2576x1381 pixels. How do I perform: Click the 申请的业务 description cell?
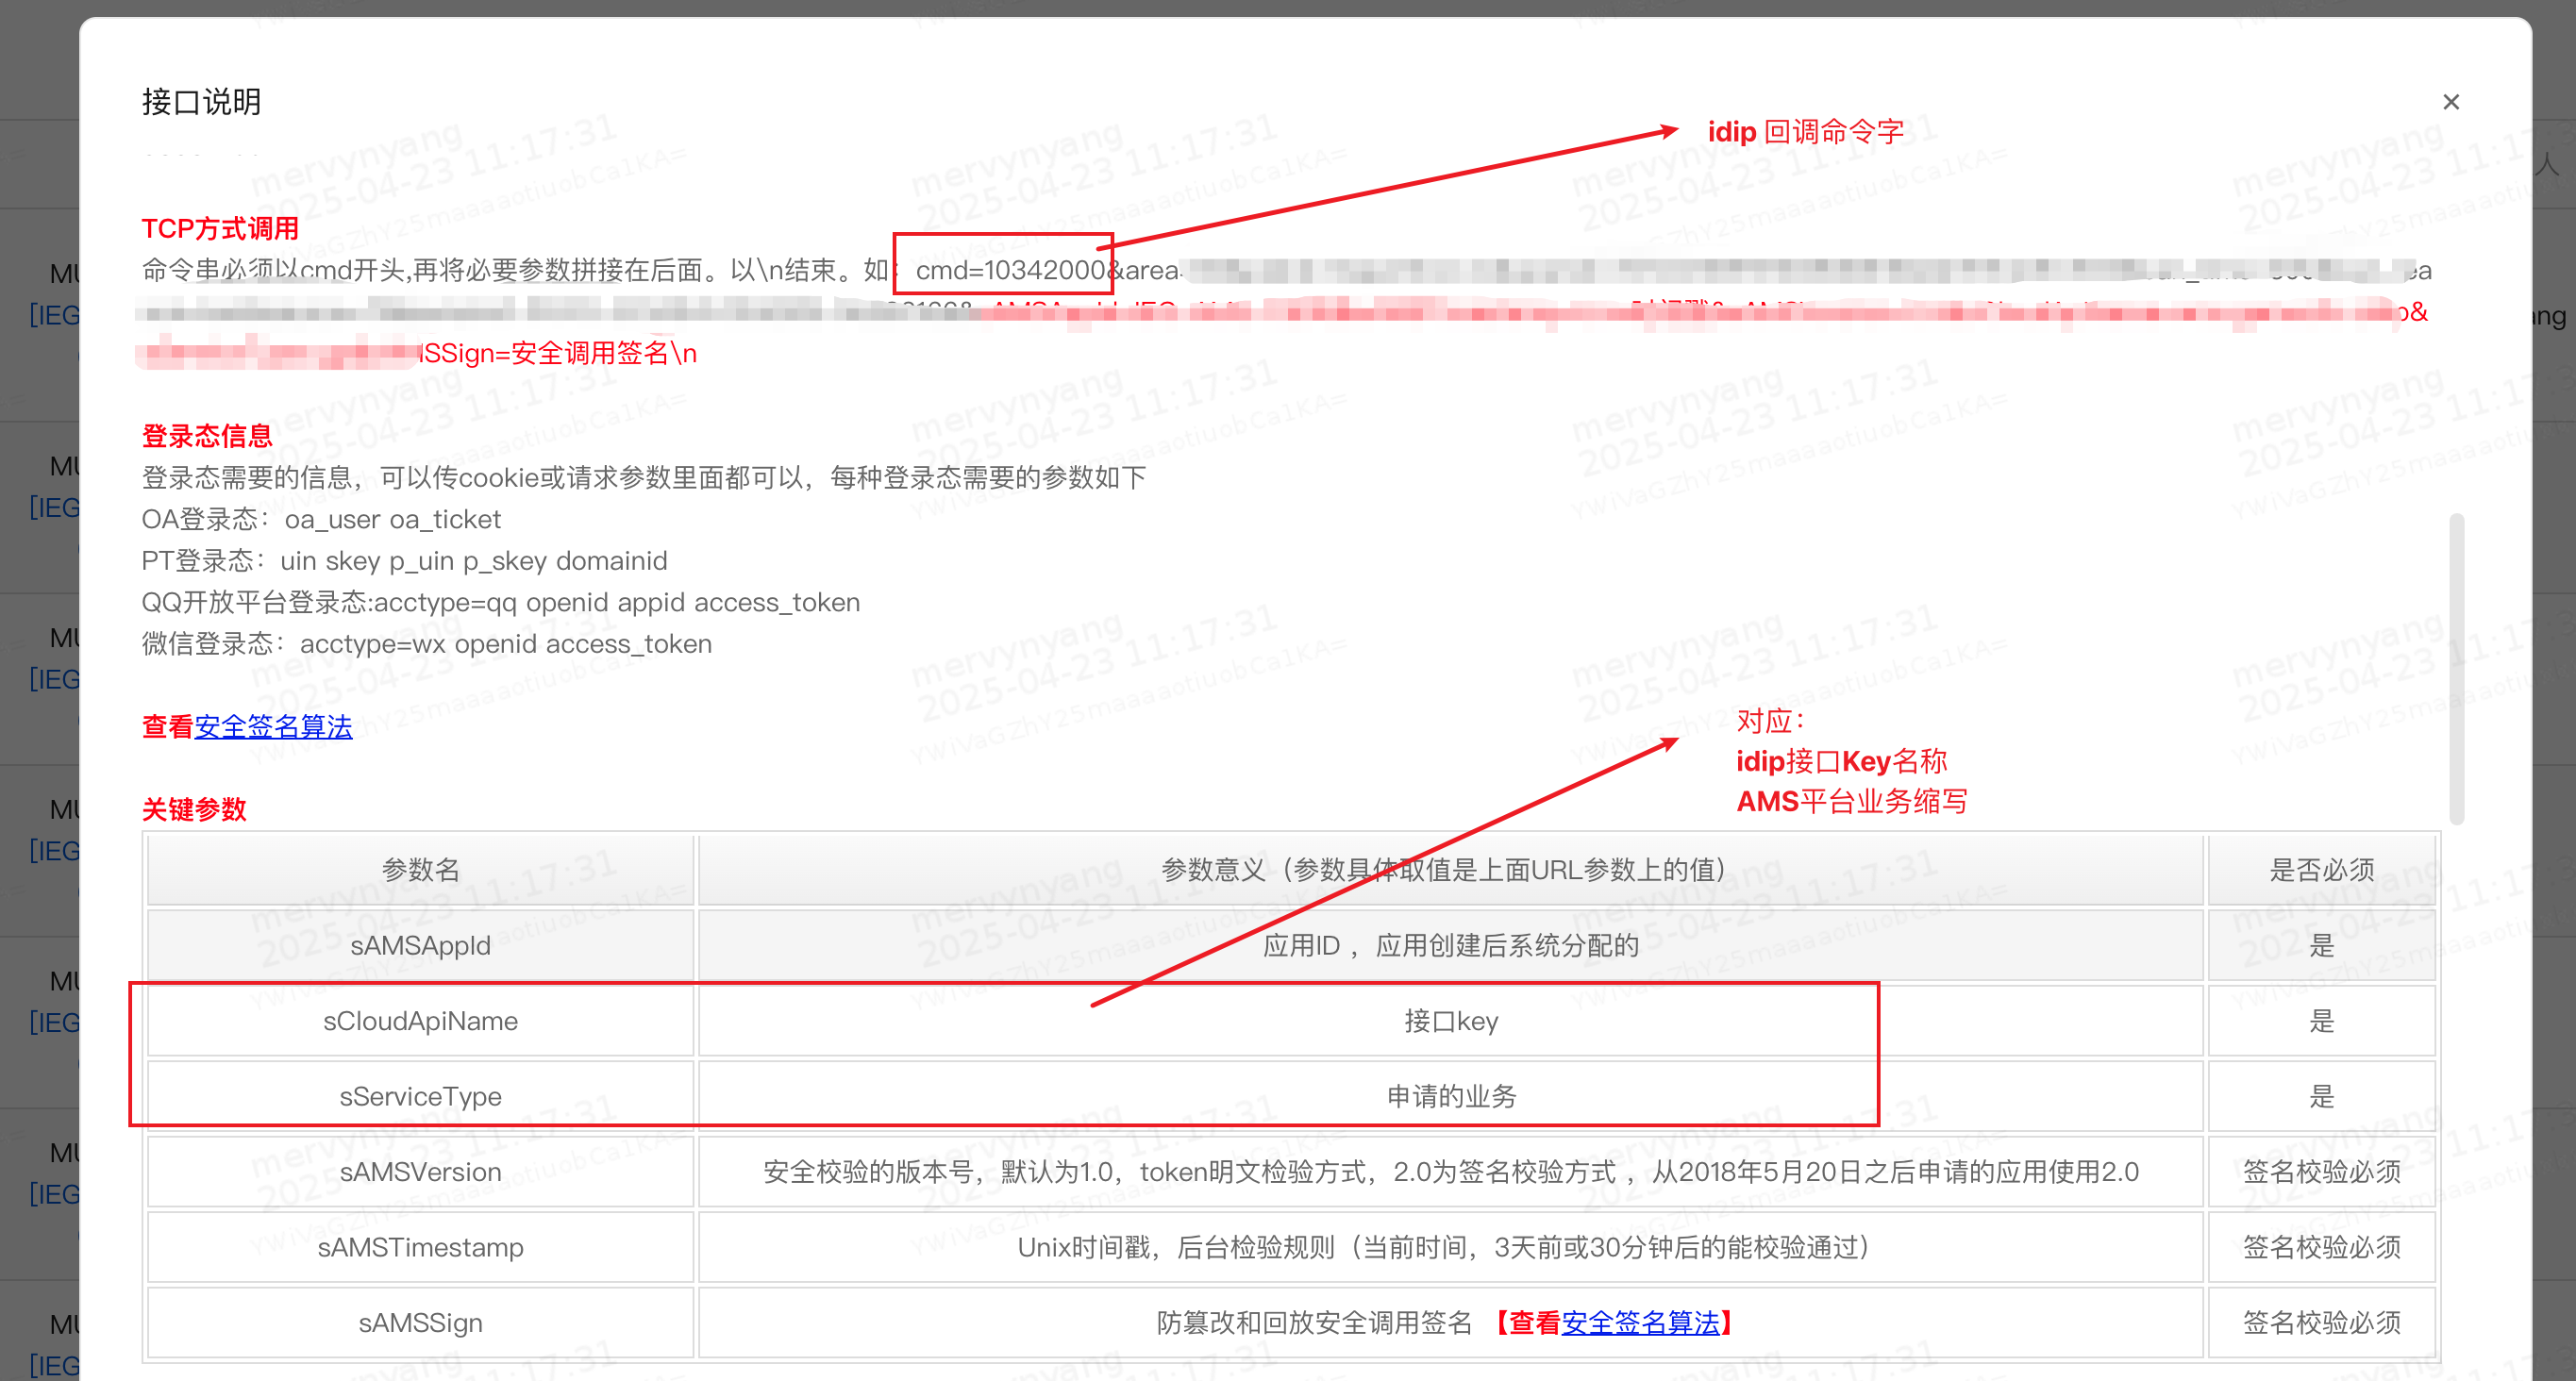pos(1450,1096)
